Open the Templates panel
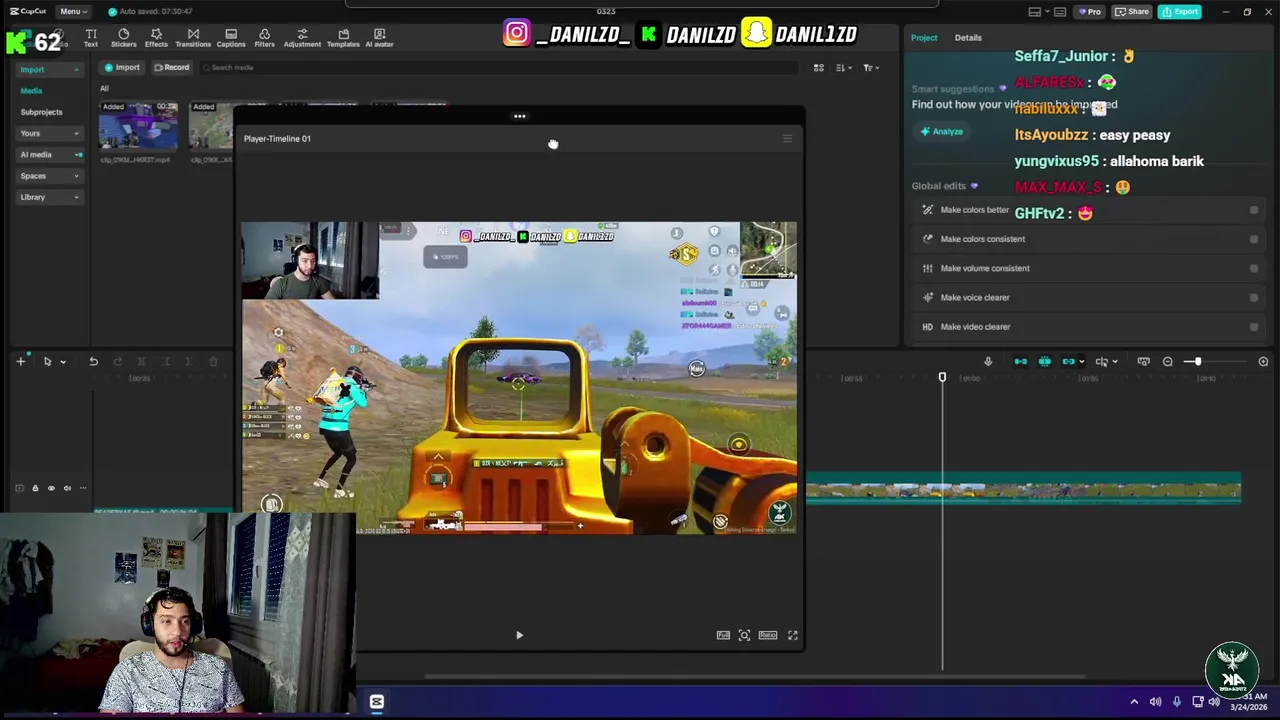The image size is (1280, 720). pyautogui.click(x=343, y=38)
